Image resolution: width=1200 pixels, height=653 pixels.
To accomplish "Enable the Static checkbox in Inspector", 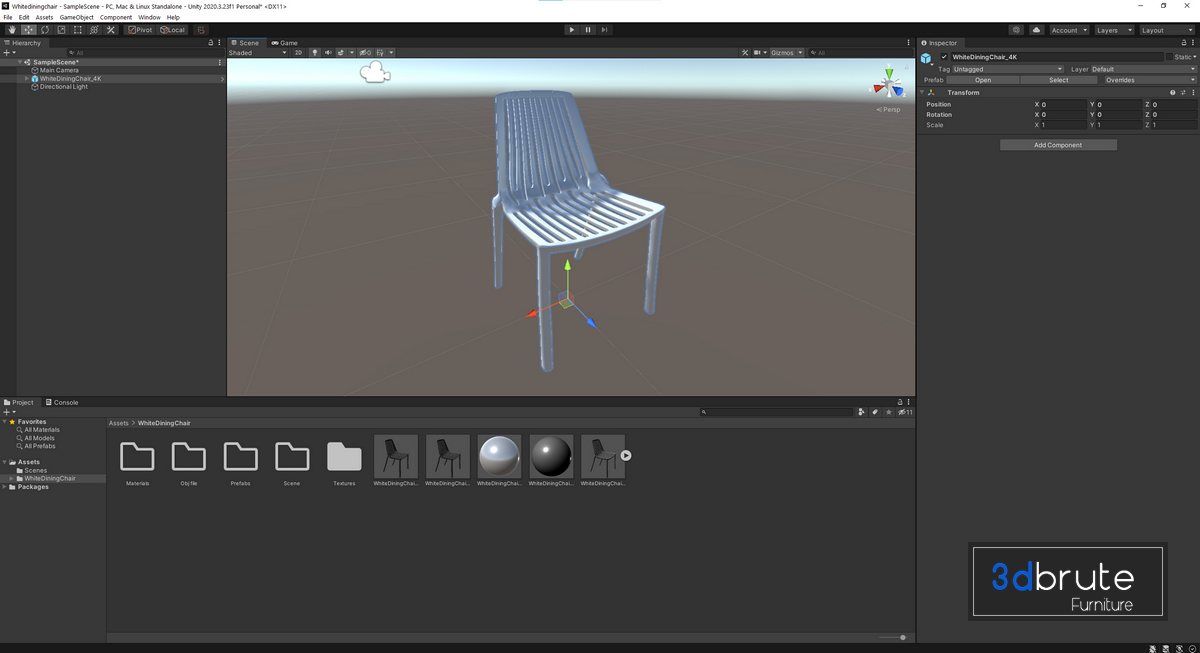I will click(1170, 57).
